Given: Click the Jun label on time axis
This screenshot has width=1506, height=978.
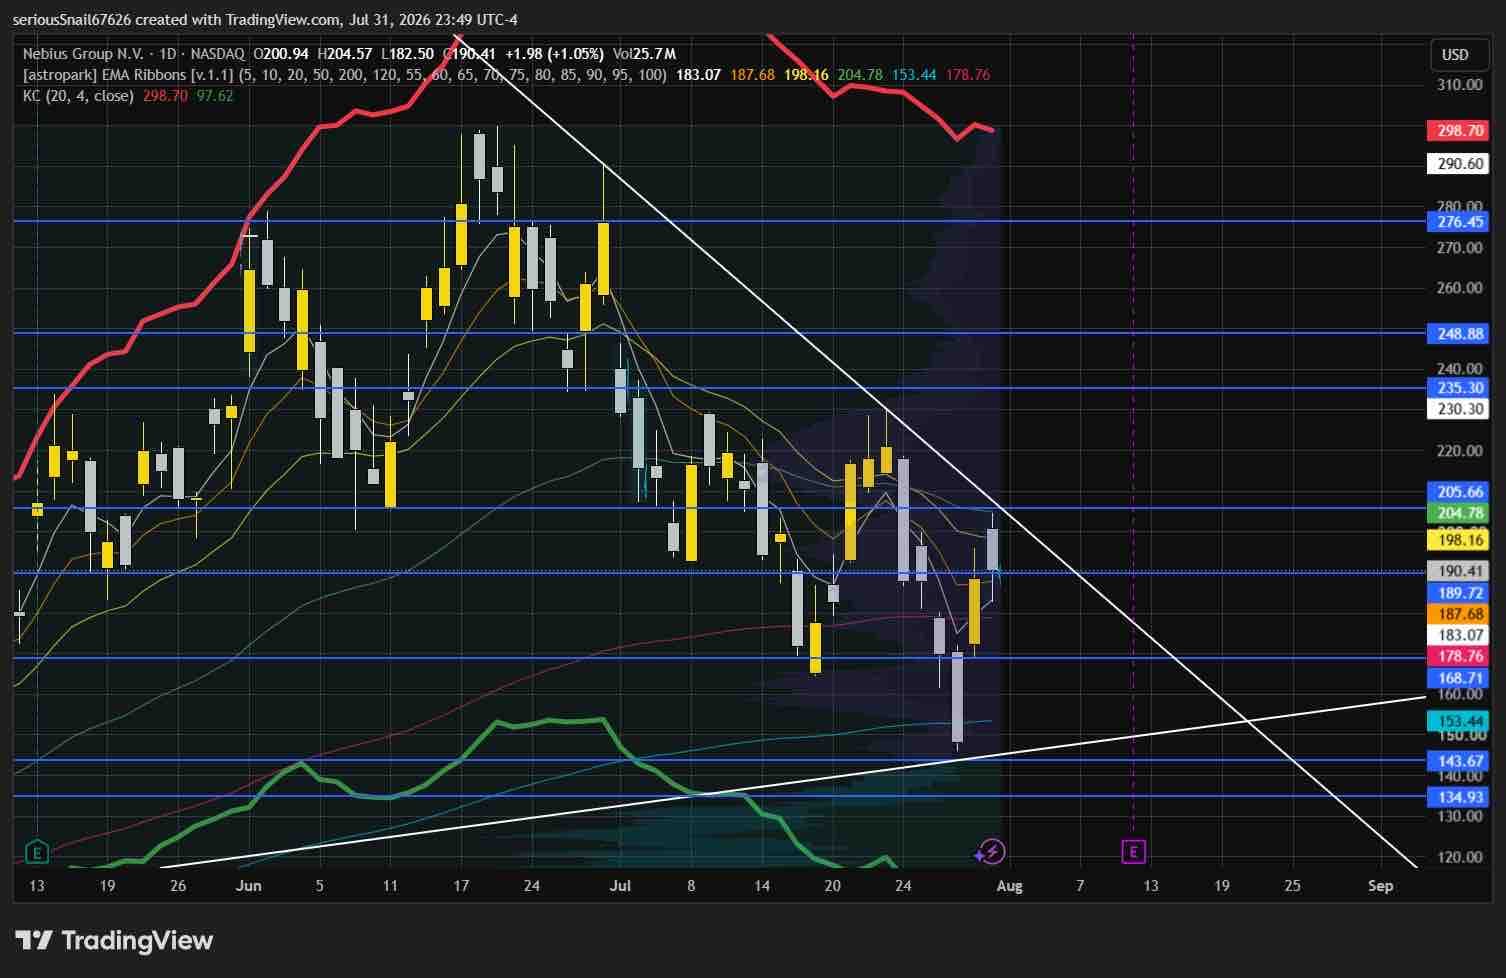Looking at the screenshot, I should coord(249,886).
